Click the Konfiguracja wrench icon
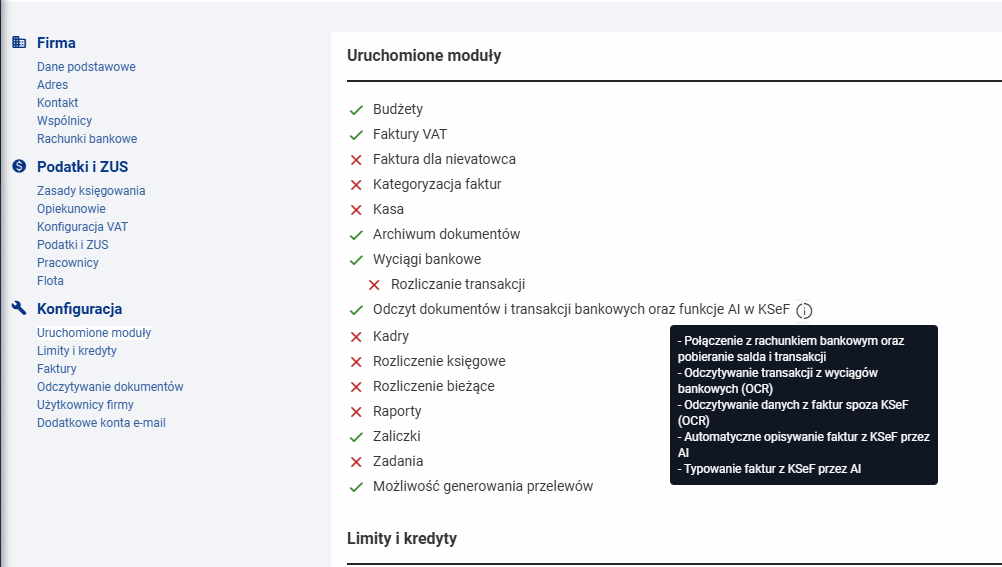 [19, 308]
